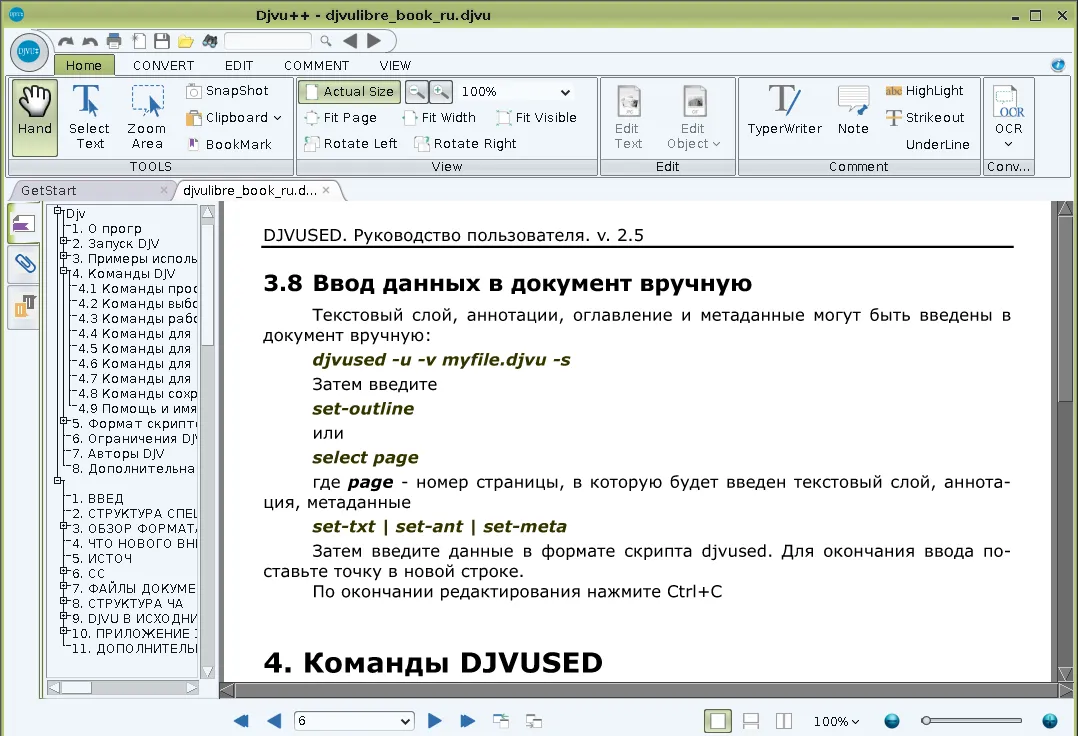Select the Hand tool
This screenshot has width=1078, height=736.
pyautogui.click(x=35, y=116)
